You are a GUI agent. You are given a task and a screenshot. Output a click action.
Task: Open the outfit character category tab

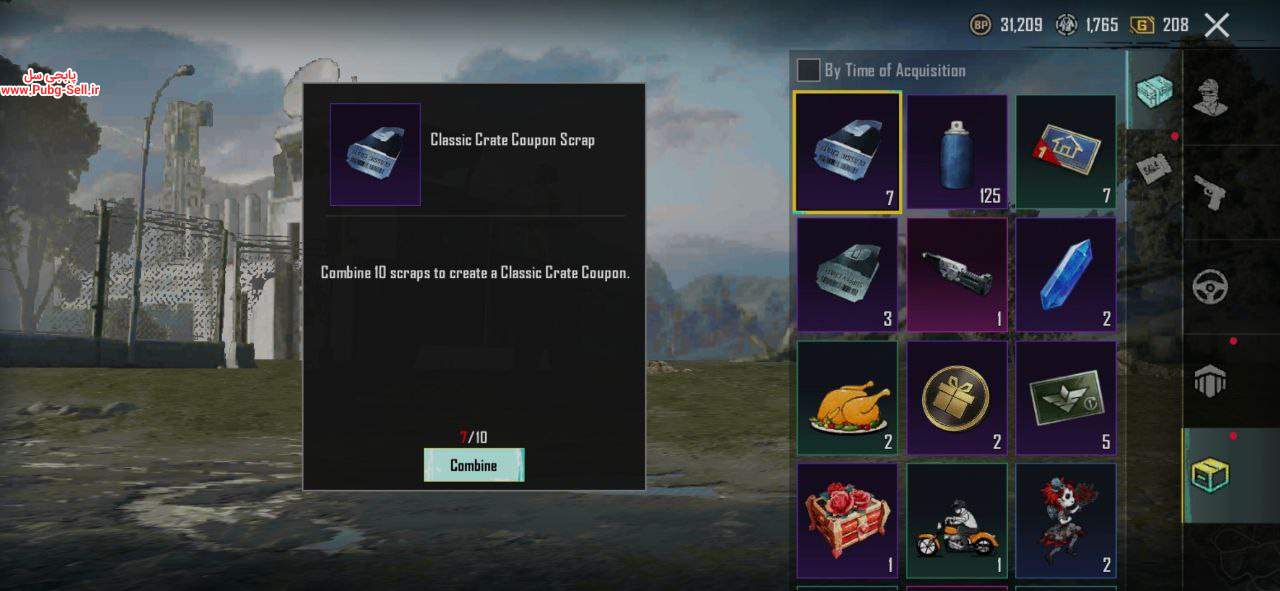[1211, 95]
